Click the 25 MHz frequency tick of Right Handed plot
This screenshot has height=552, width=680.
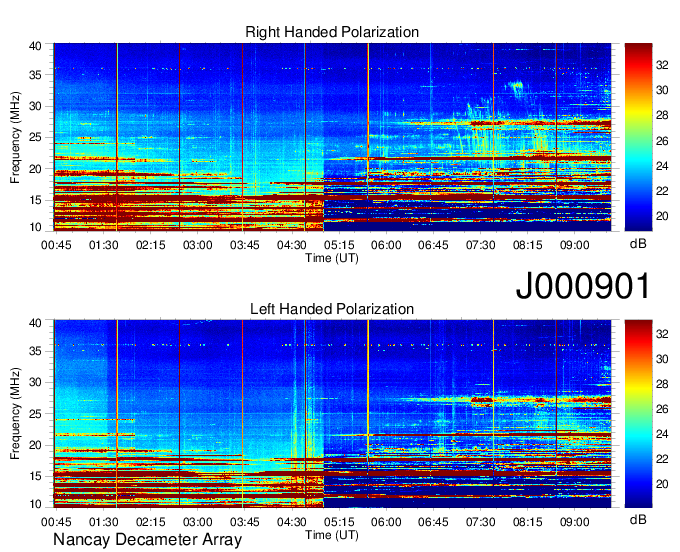35,137
